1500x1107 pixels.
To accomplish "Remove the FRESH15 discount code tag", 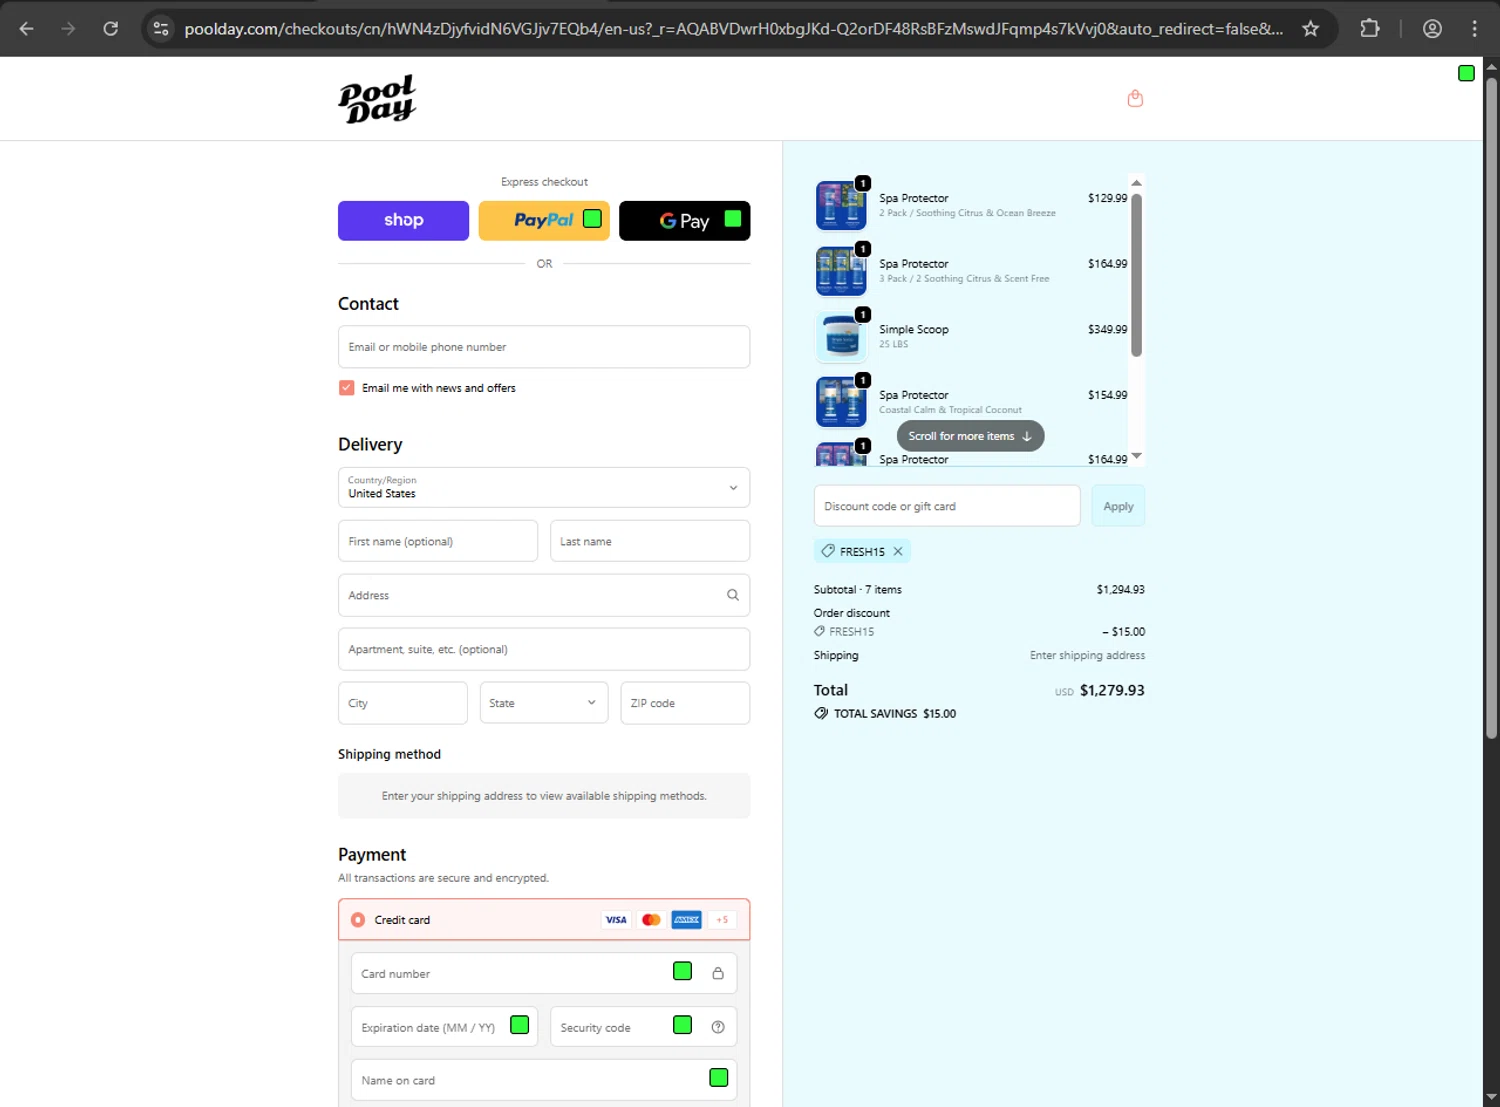I will tap(898, 551).
